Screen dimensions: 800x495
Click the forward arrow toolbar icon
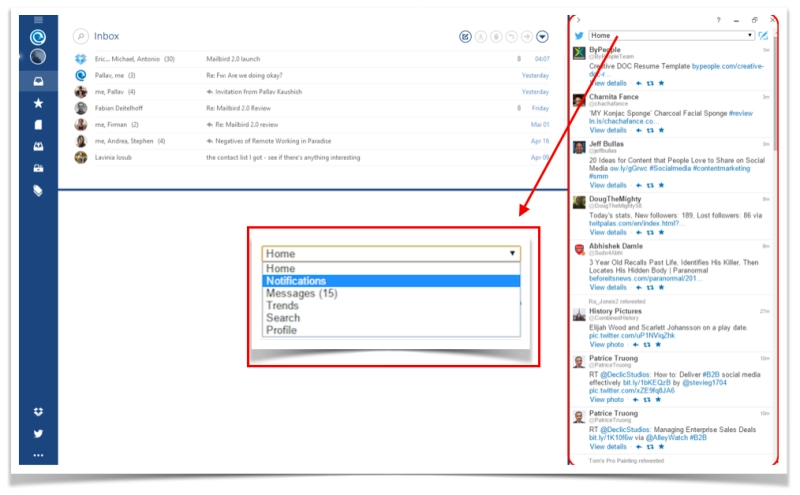coord(527,37)
